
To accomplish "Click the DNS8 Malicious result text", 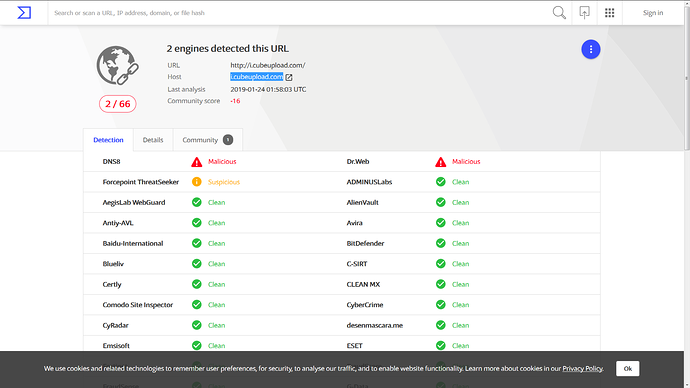I will 222,161.
